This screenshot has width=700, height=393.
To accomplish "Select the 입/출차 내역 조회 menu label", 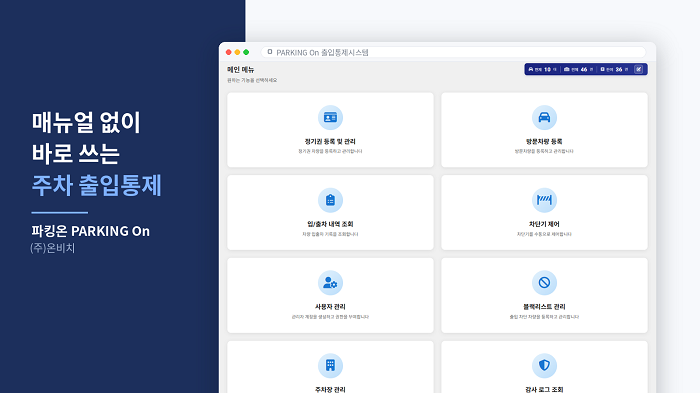I will pyautogui.click(x=330, y=224).
